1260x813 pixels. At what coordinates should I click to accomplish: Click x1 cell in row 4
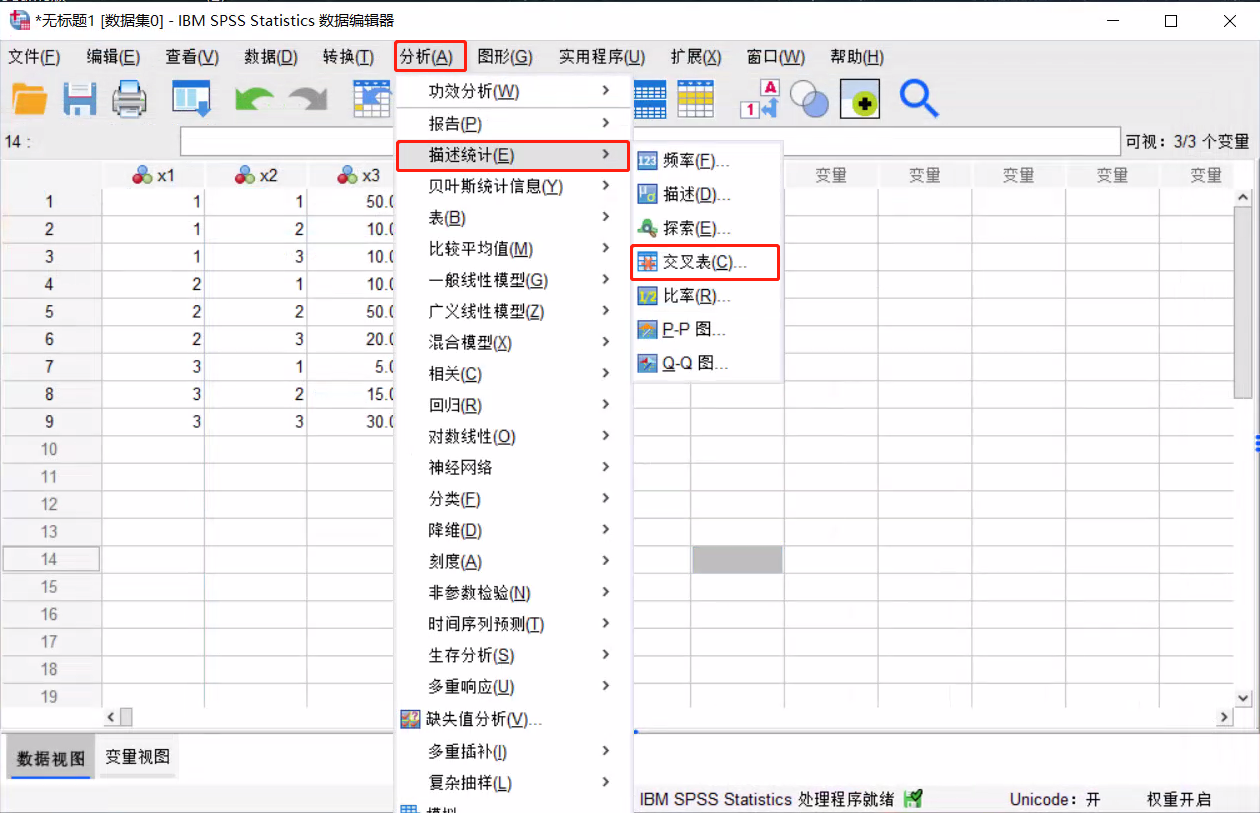(x=153, y=284)
